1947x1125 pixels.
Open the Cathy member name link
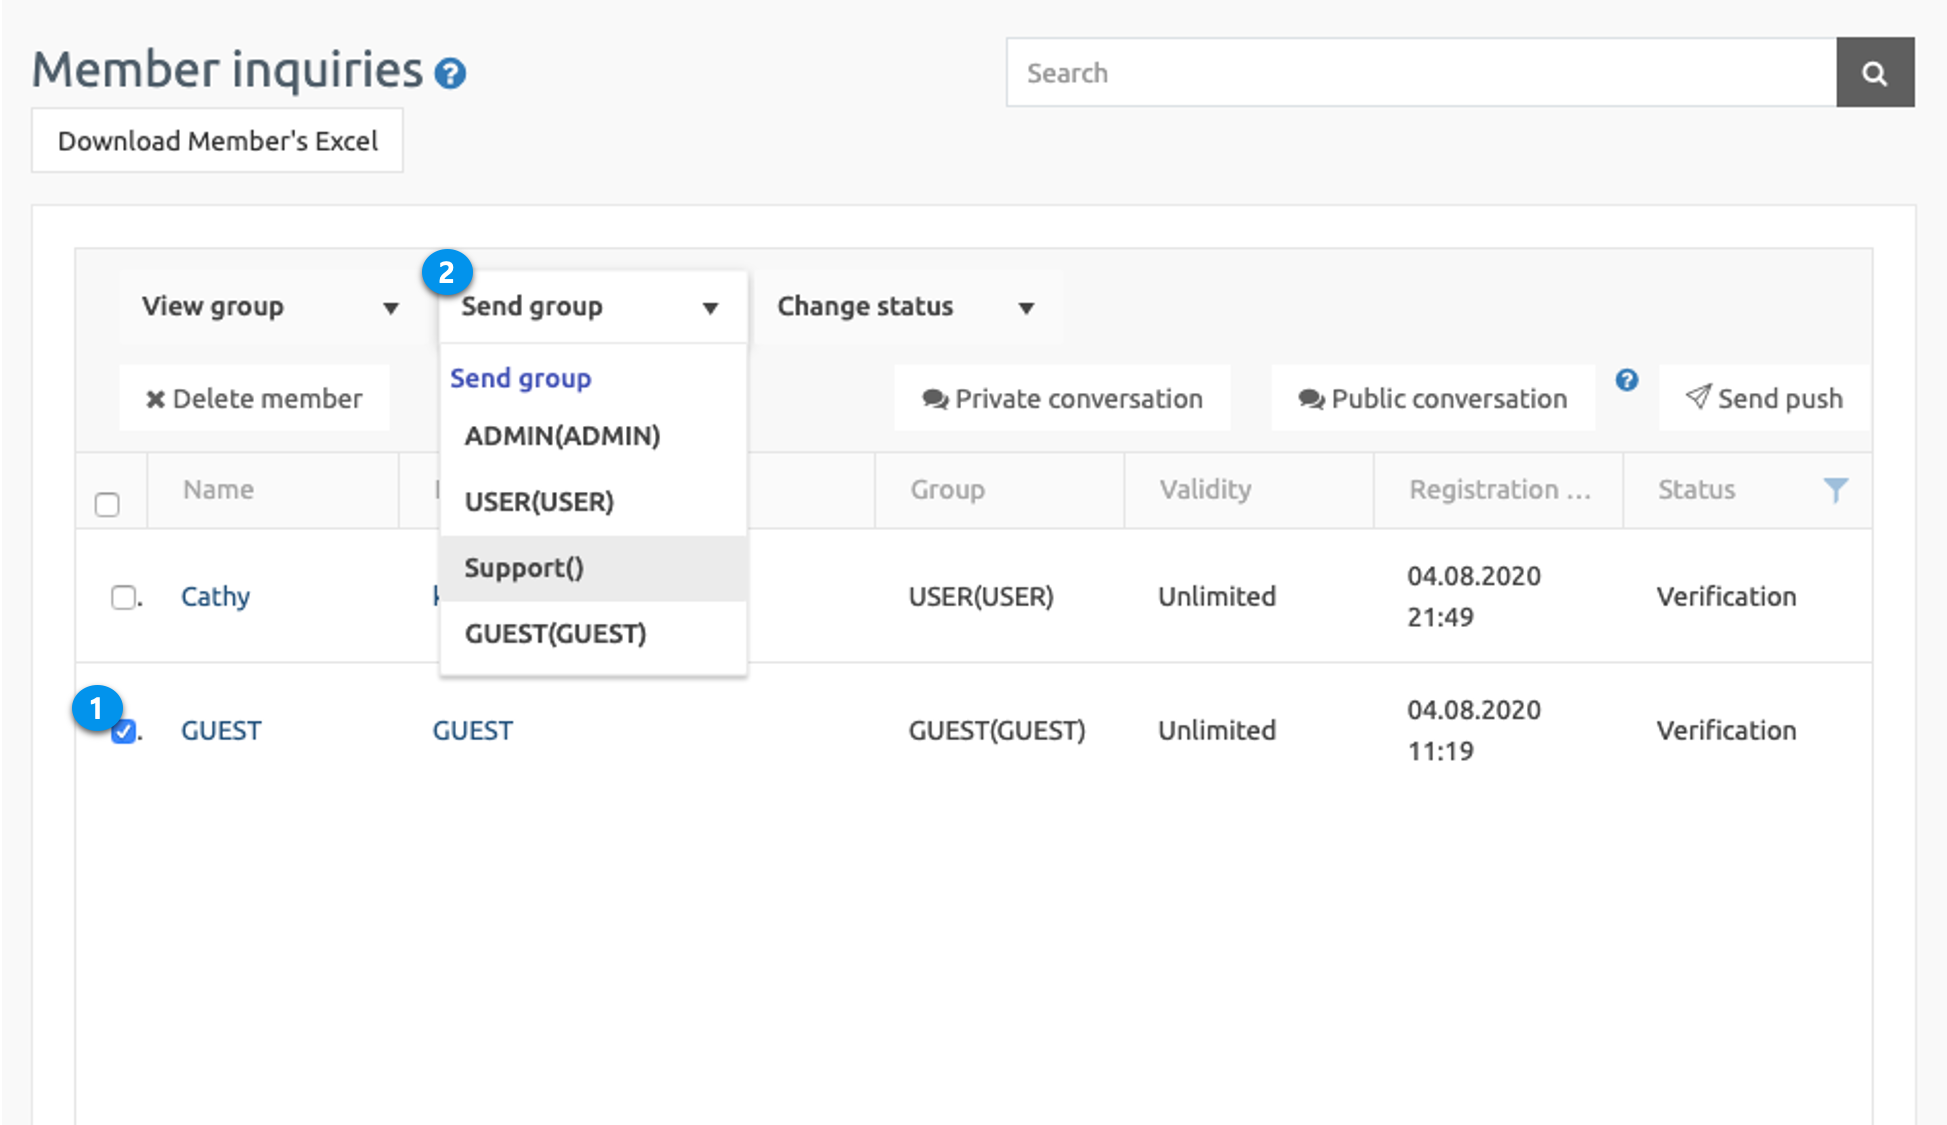pos(215,597)
